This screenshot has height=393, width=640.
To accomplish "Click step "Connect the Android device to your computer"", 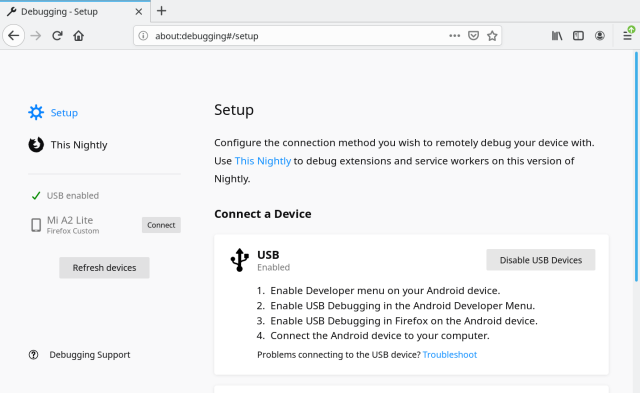I will coord(380,335).
